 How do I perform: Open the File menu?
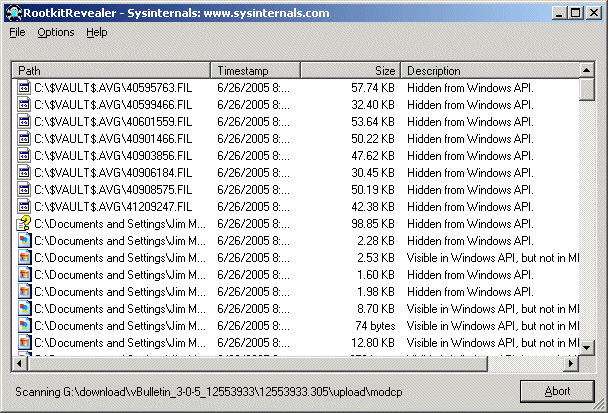17,33
